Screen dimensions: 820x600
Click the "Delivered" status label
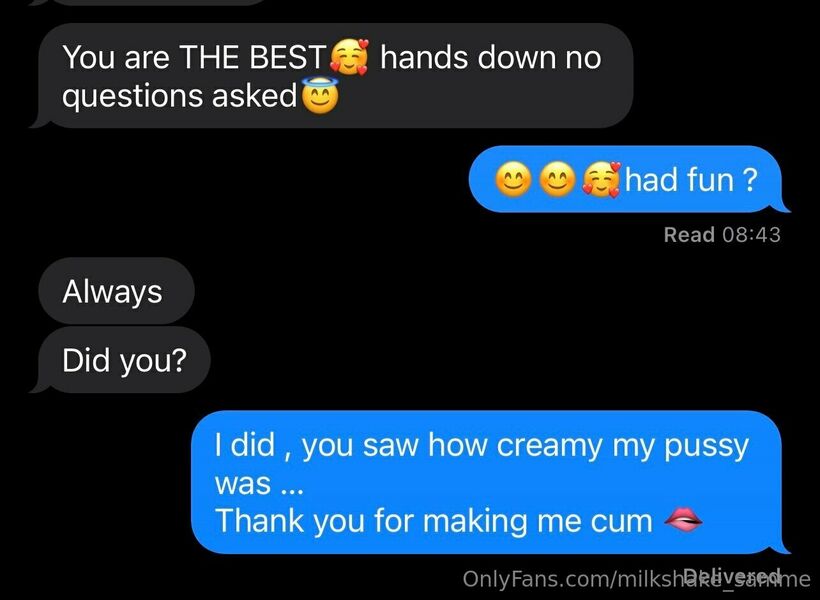click(x=732, y=574)
